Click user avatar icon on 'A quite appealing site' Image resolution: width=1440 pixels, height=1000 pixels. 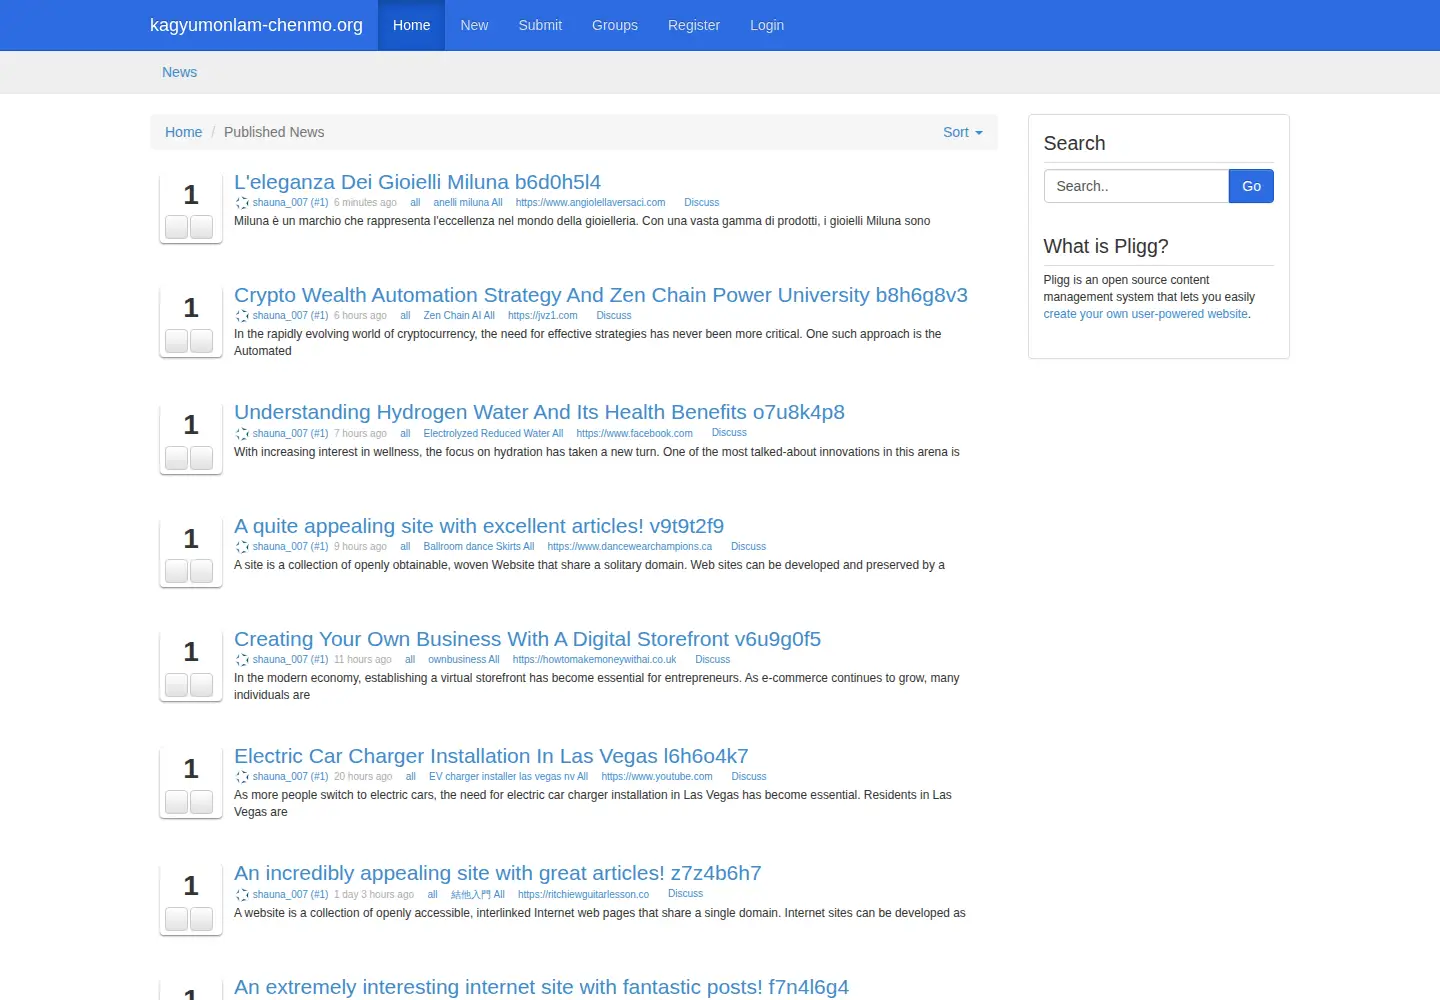pos(242,547)
